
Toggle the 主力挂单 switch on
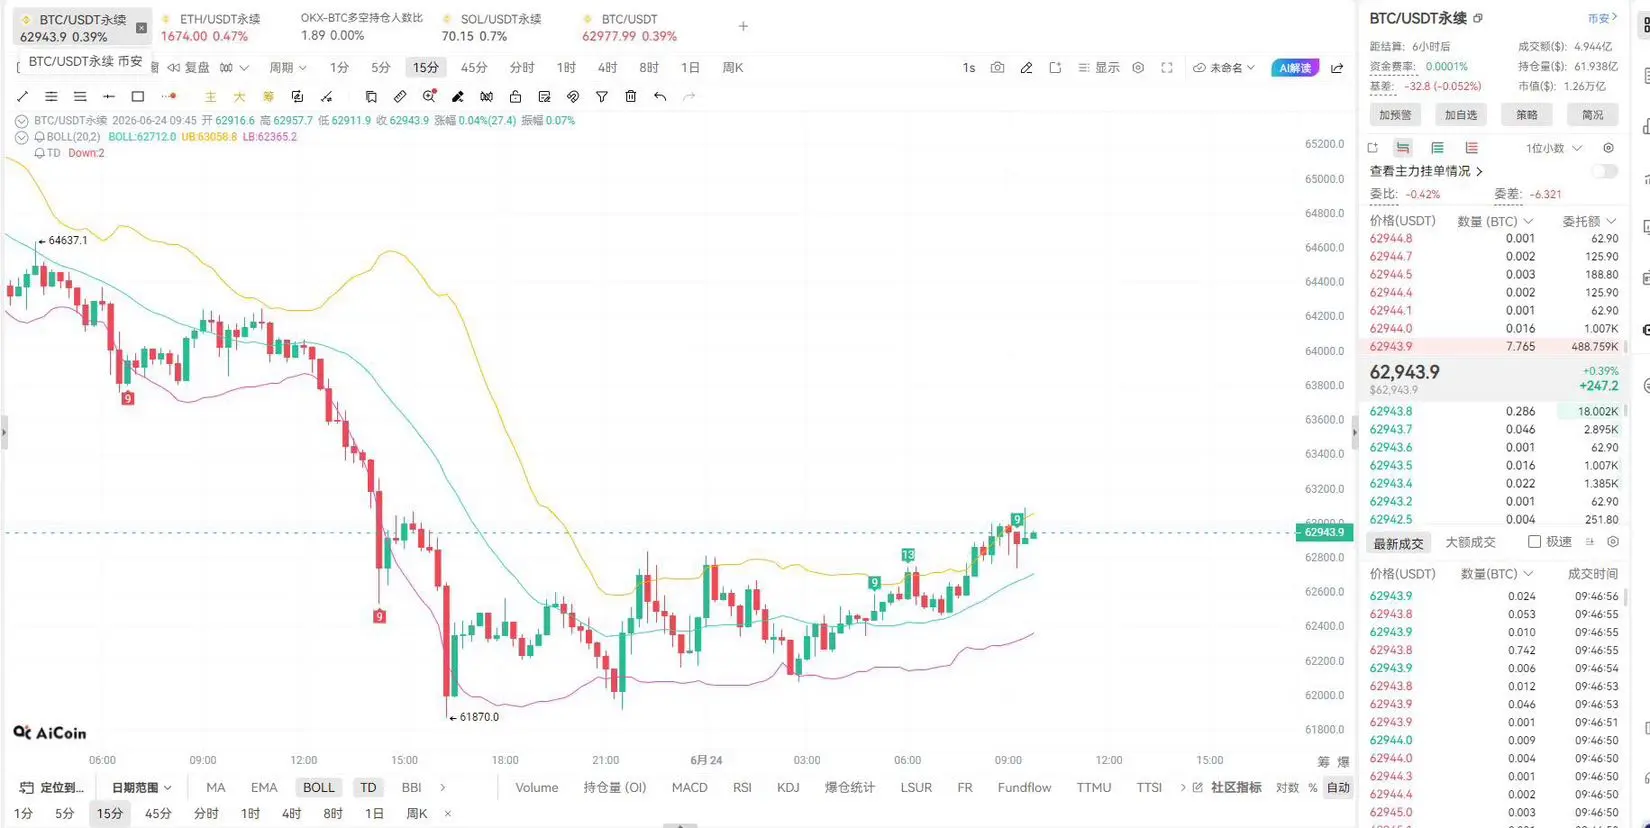point(1604,171)
